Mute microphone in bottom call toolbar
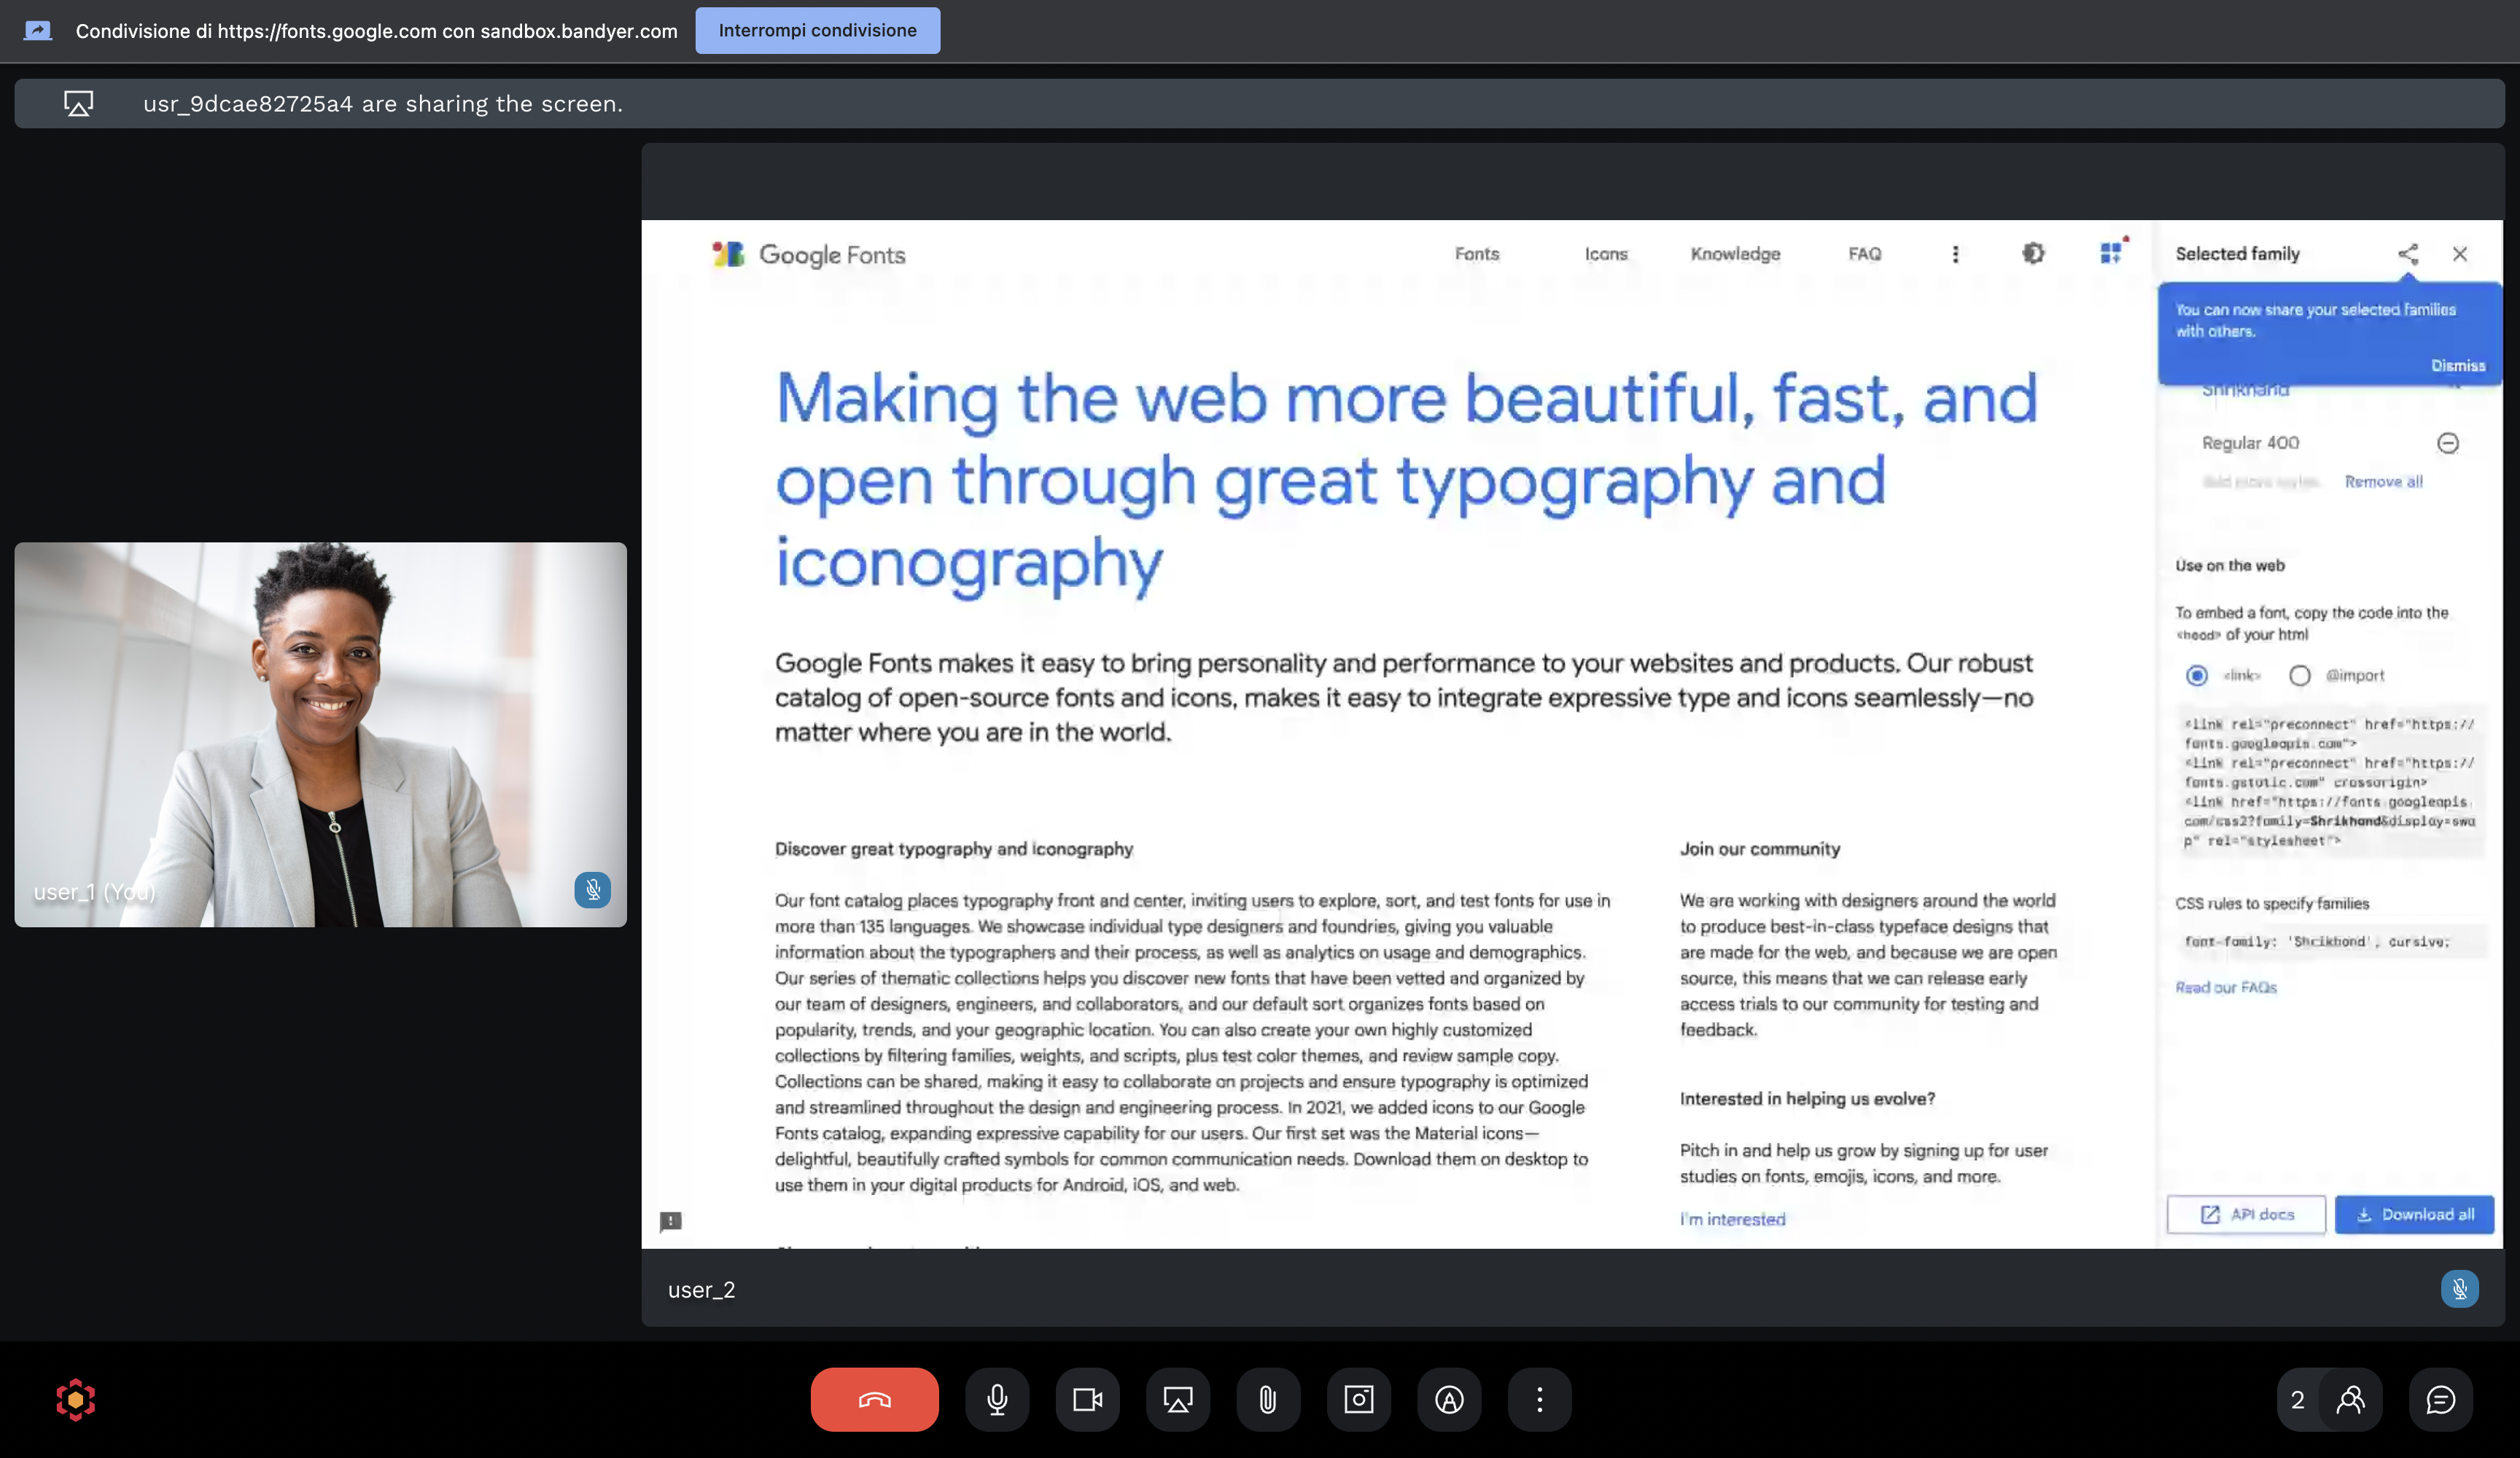 click(997, 1399)
